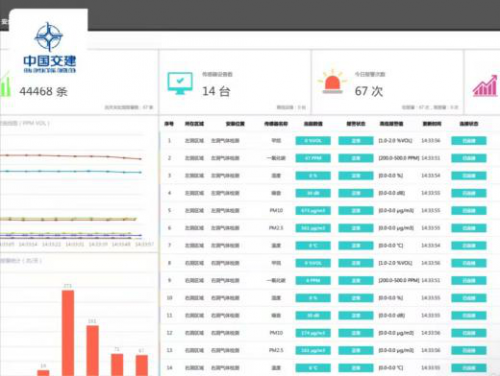Click the red alarm siren icon
The height and width of the screenshot is (376, 500).
(332, 82)
